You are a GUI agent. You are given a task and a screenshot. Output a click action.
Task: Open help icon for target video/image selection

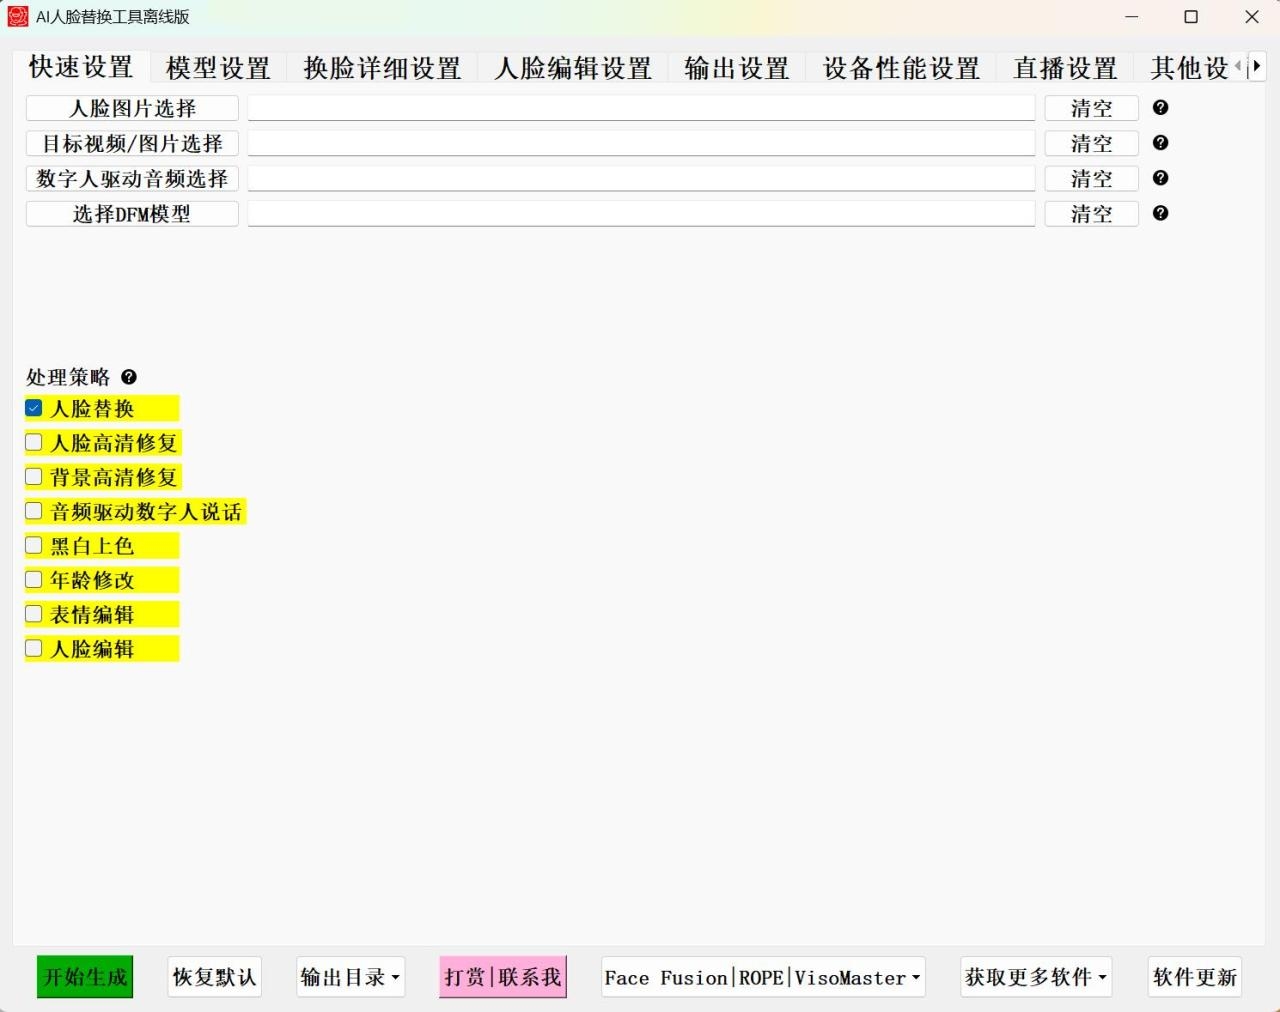[x=1160, y=142]
